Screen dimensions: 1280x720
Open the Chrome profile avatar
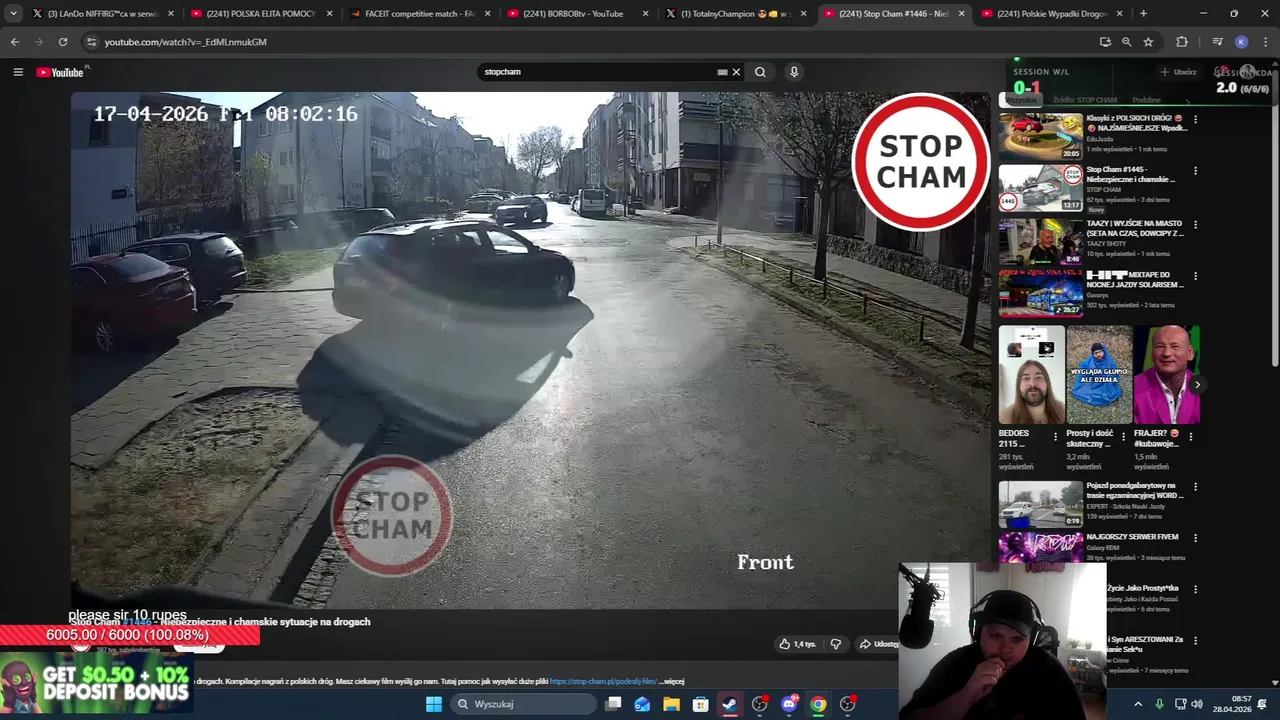[1241, 42]
